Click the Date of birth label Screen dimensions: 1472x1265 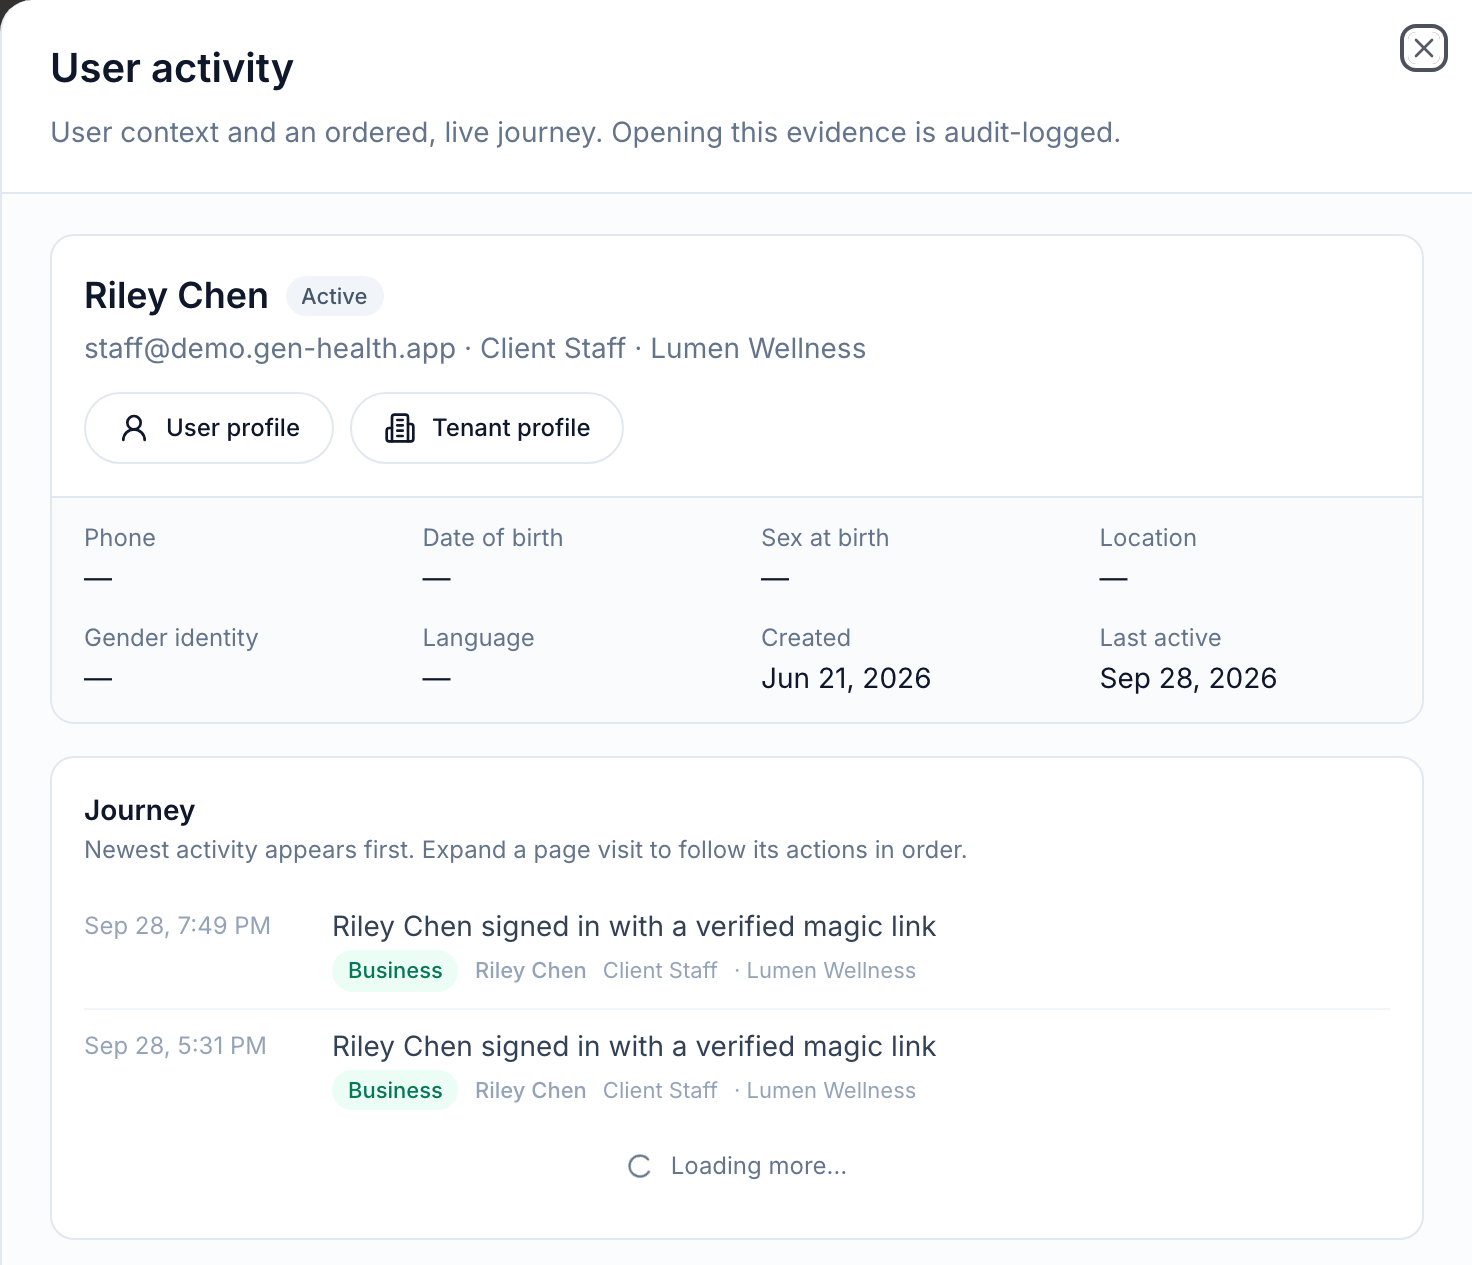tap(493, 538)
